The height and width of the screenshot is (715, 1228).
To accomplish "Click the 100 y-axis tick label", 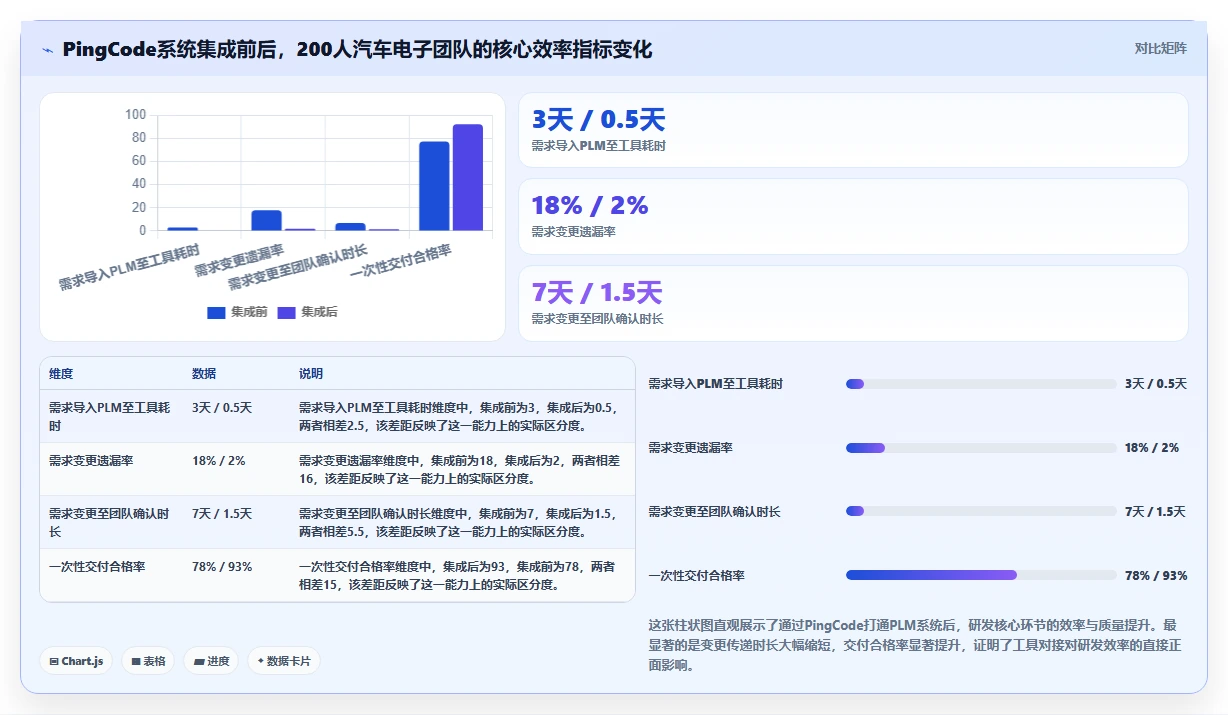I will 136,115.
